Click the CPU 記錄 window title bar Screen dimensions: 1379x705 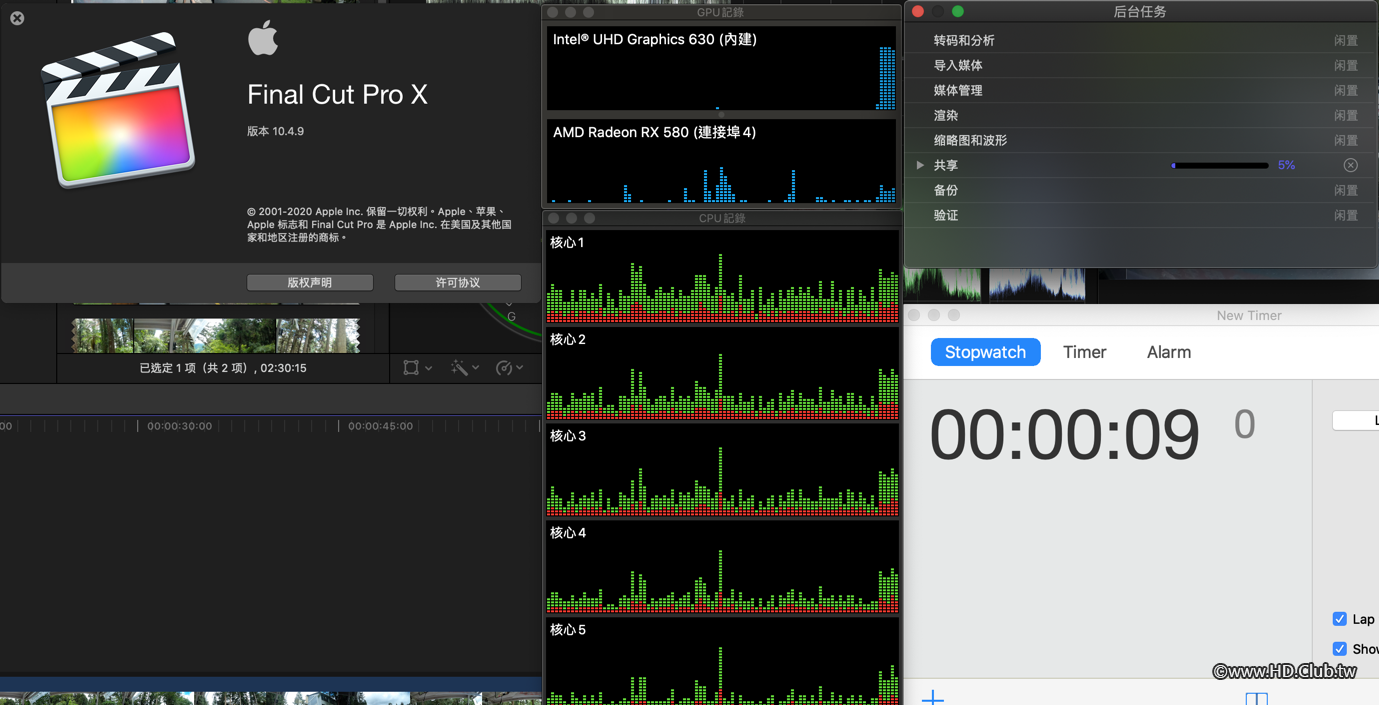click(721, 218)
